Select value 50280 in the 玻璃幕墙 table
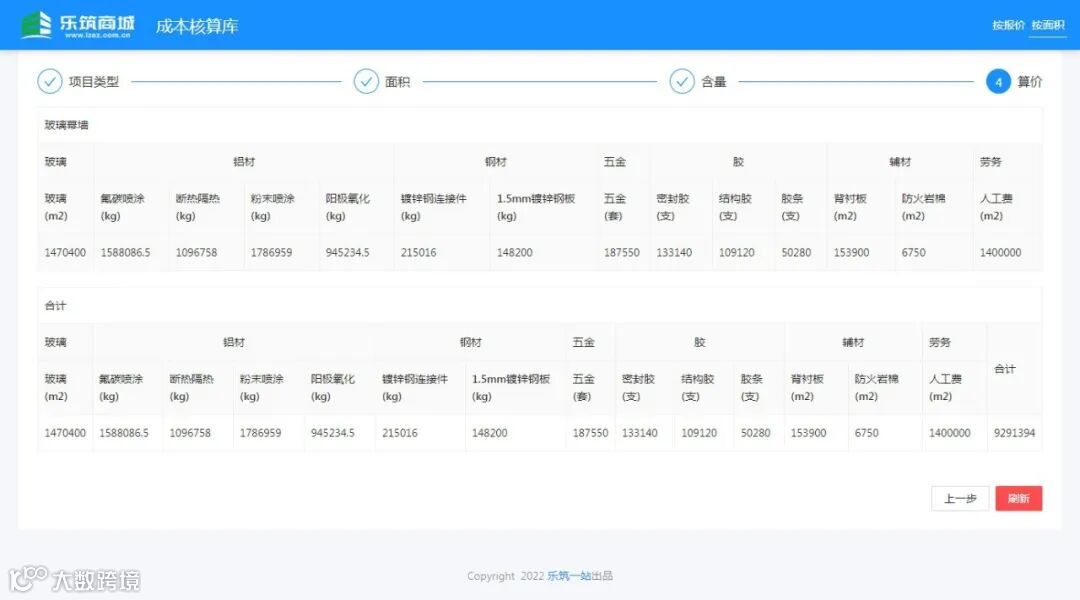Viewport: 1080px width, 600px height. 796,252
